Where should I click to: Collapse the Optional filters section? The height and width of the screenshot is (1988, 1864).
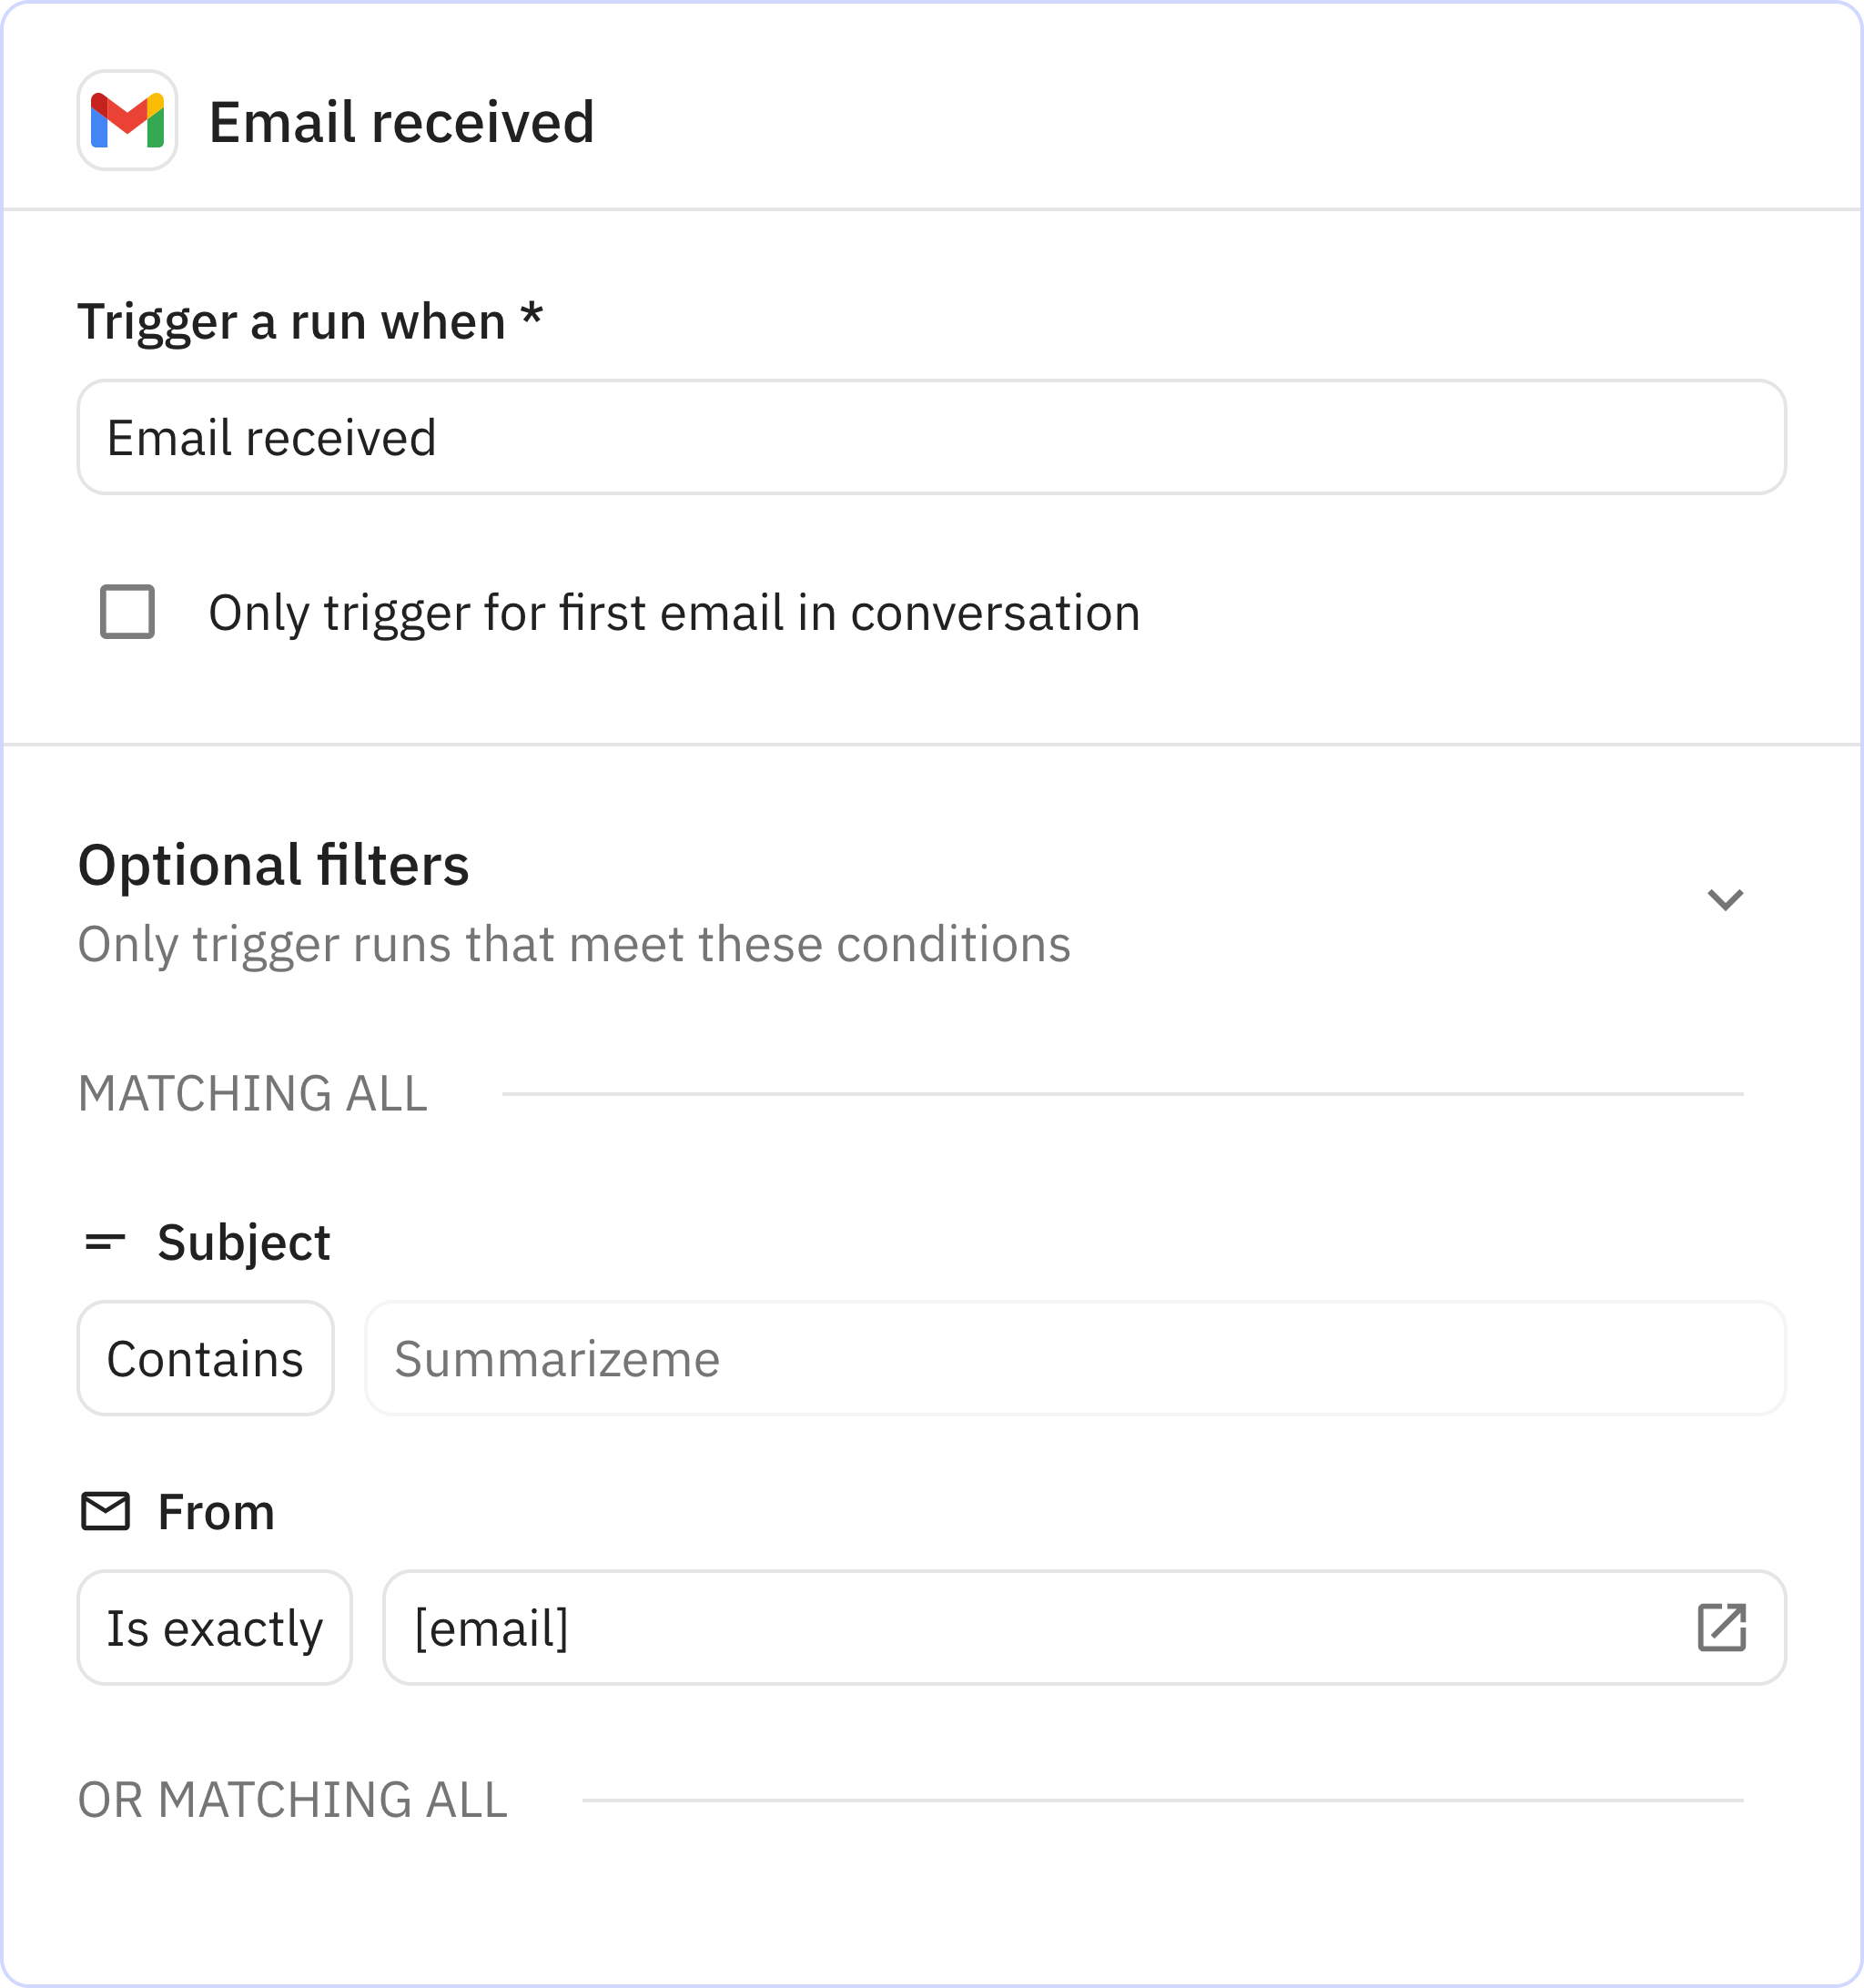coord(1725,898)
